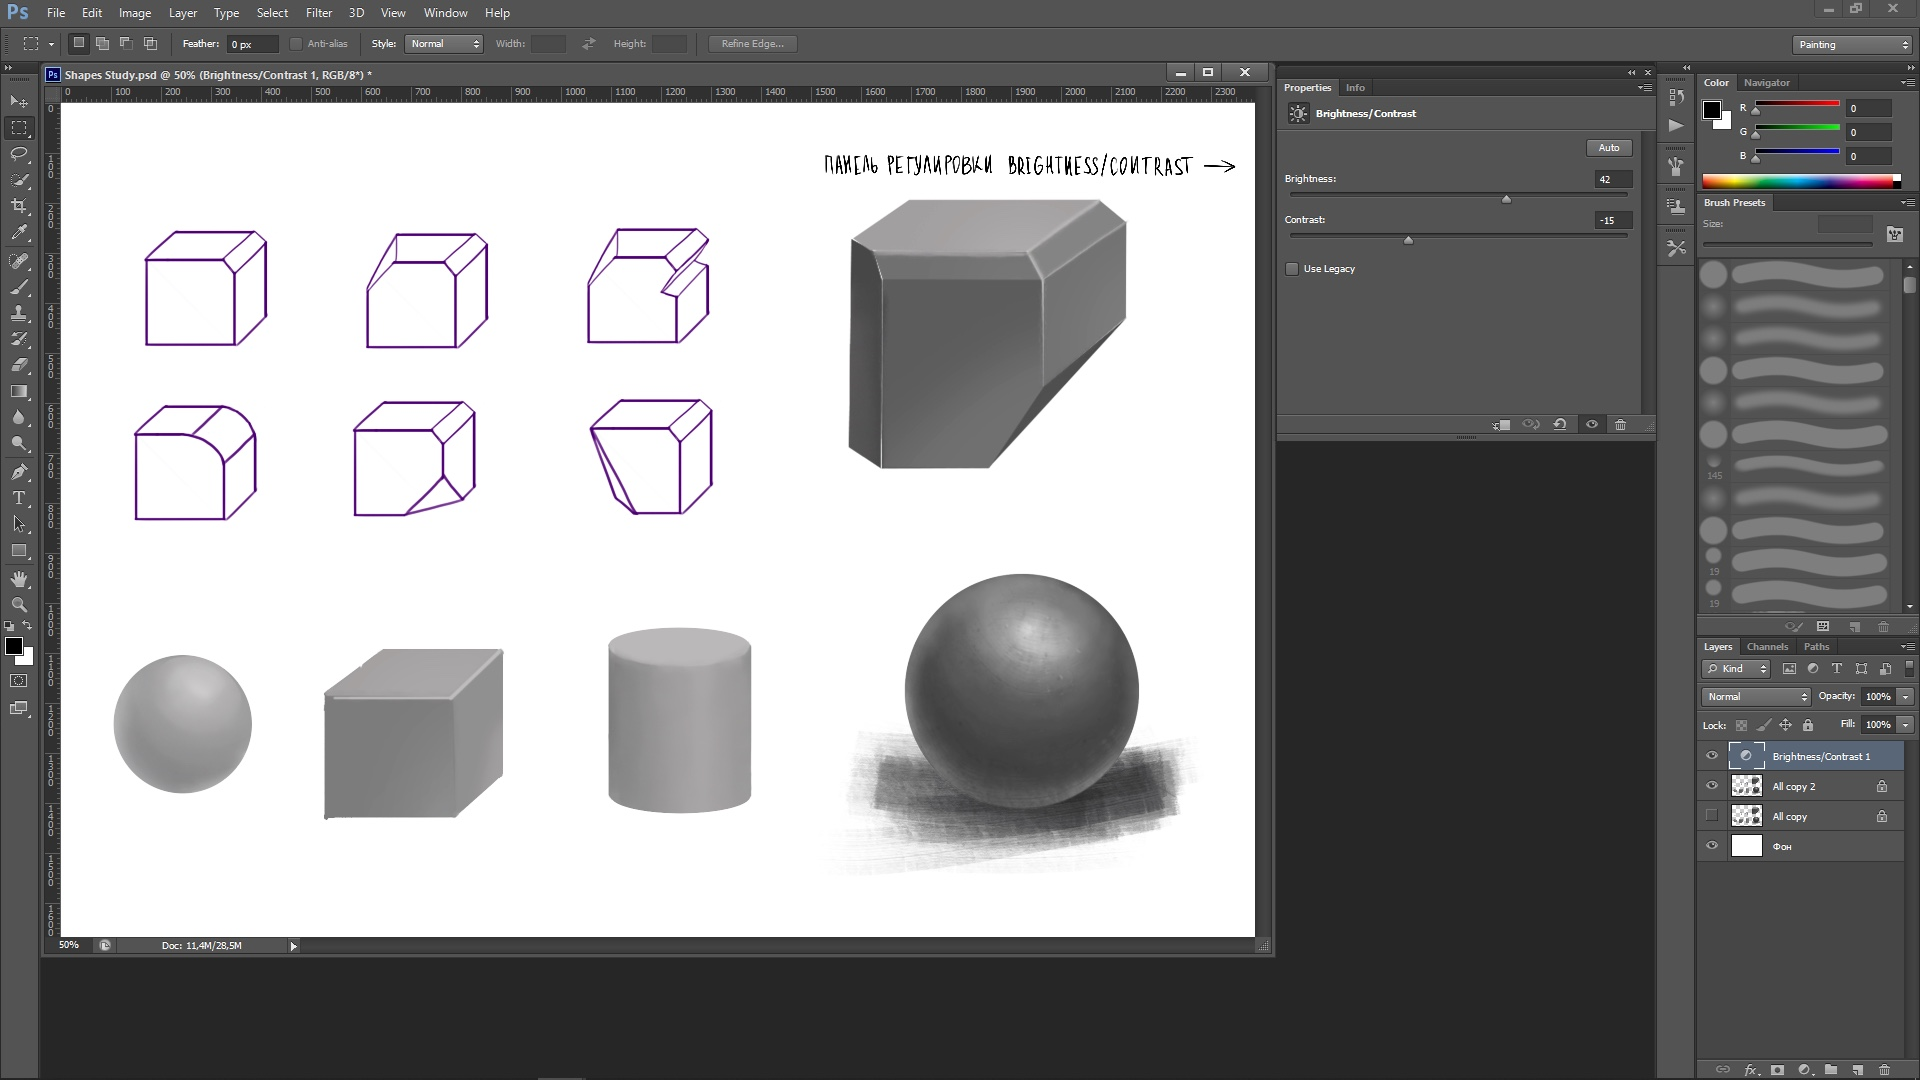Screen dimensions: 1920x1080
Task: Open the Layers panel flyout menu
Action: (x=1906, y=647)
